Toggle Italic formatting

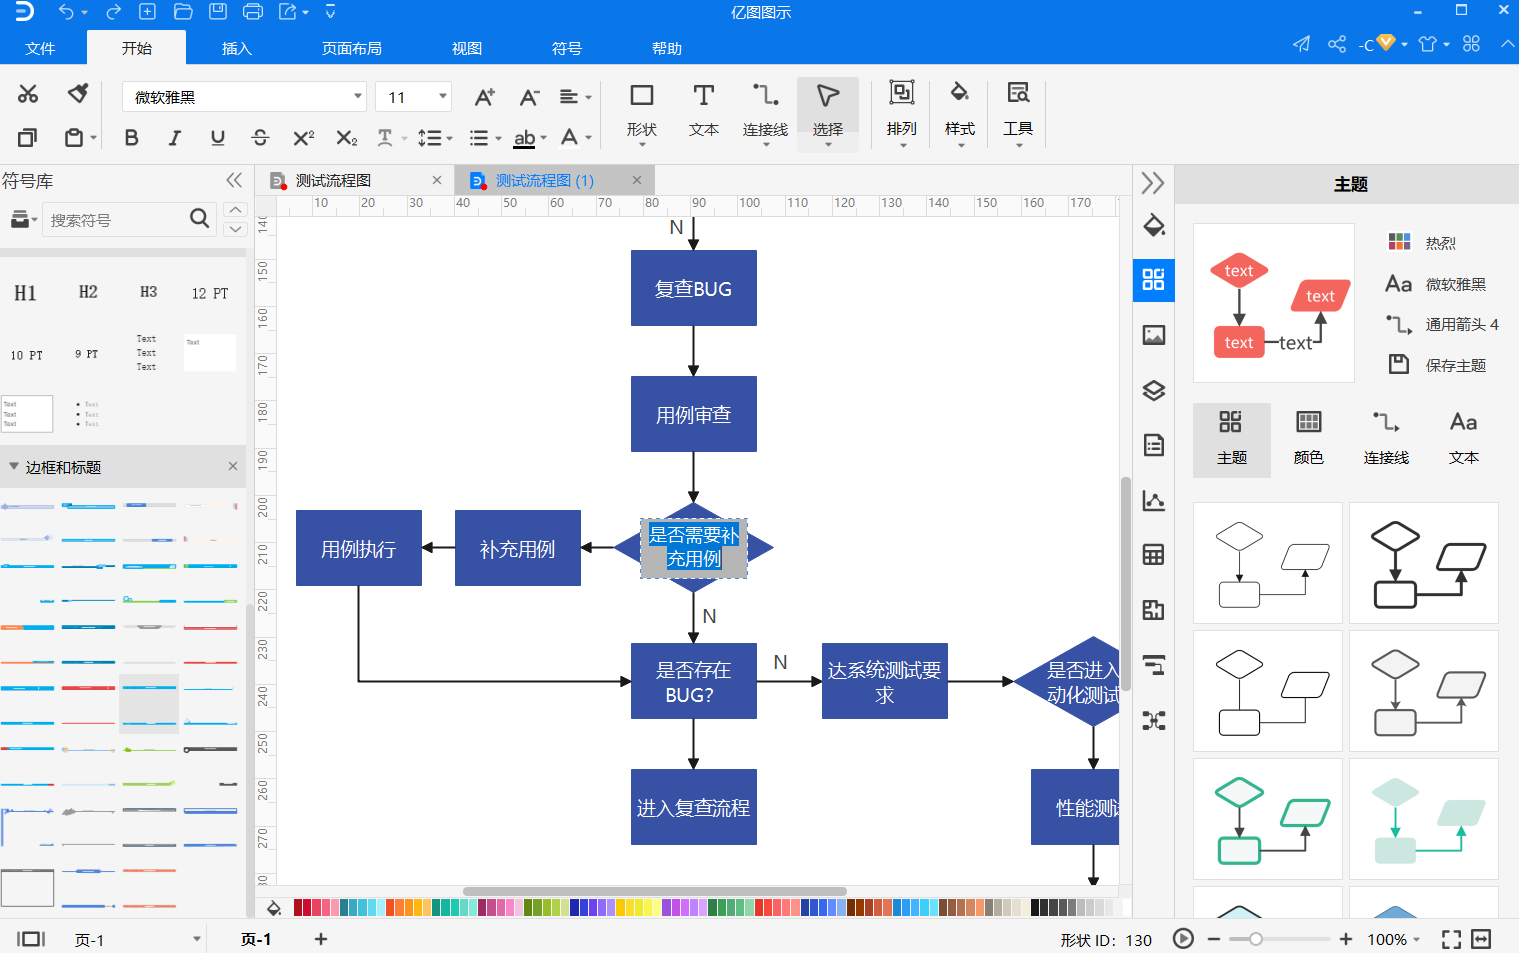tap(174, 138)
